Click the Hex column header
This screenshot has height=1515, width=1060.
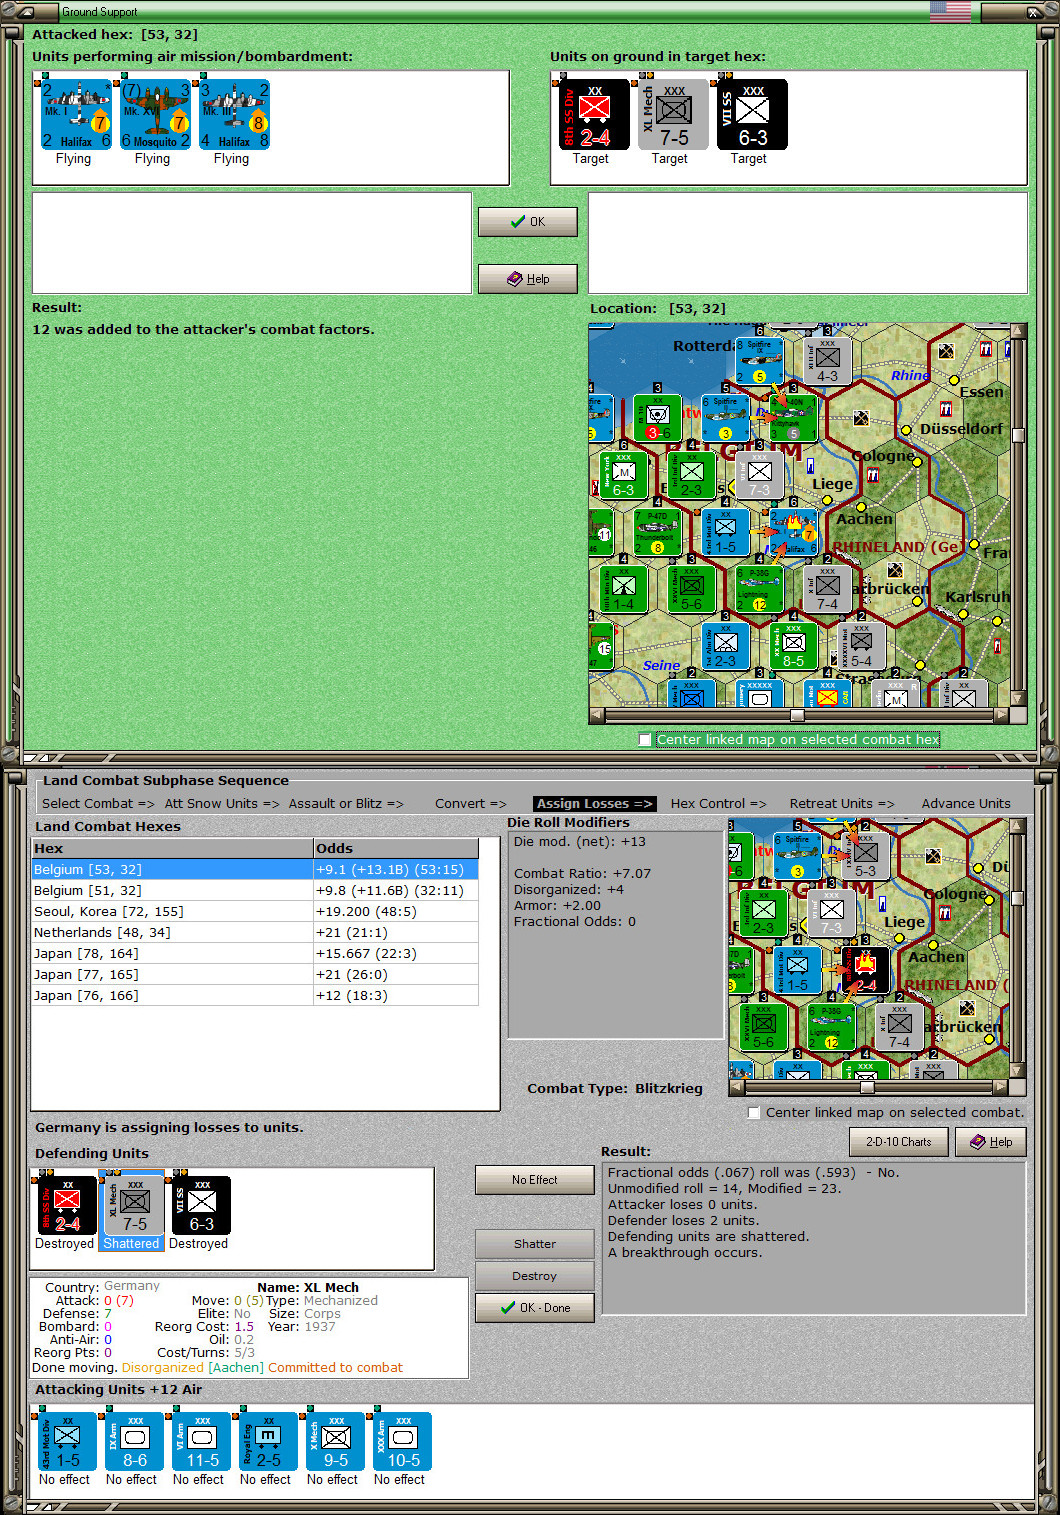click(x=173, y=848)
